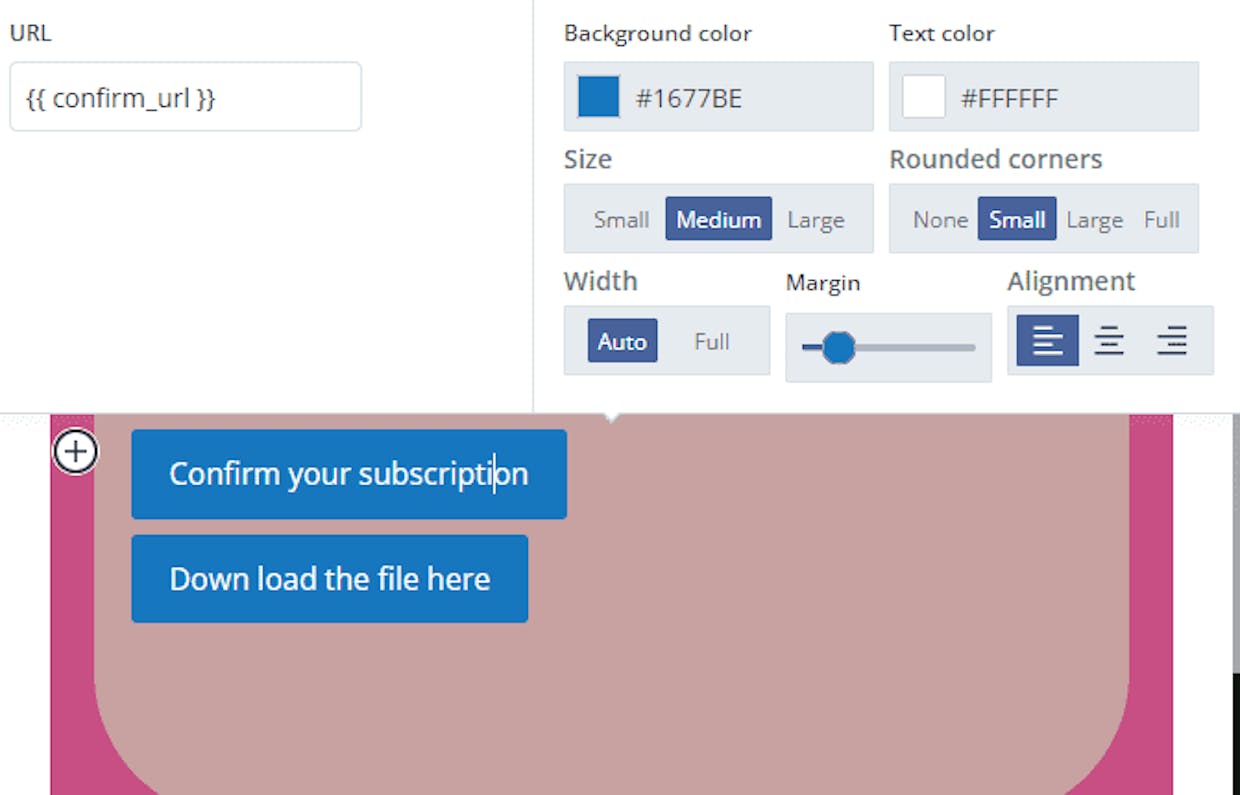1240x795 pixels.
Task: Choose Auto width option
Action: click(622, 341)
